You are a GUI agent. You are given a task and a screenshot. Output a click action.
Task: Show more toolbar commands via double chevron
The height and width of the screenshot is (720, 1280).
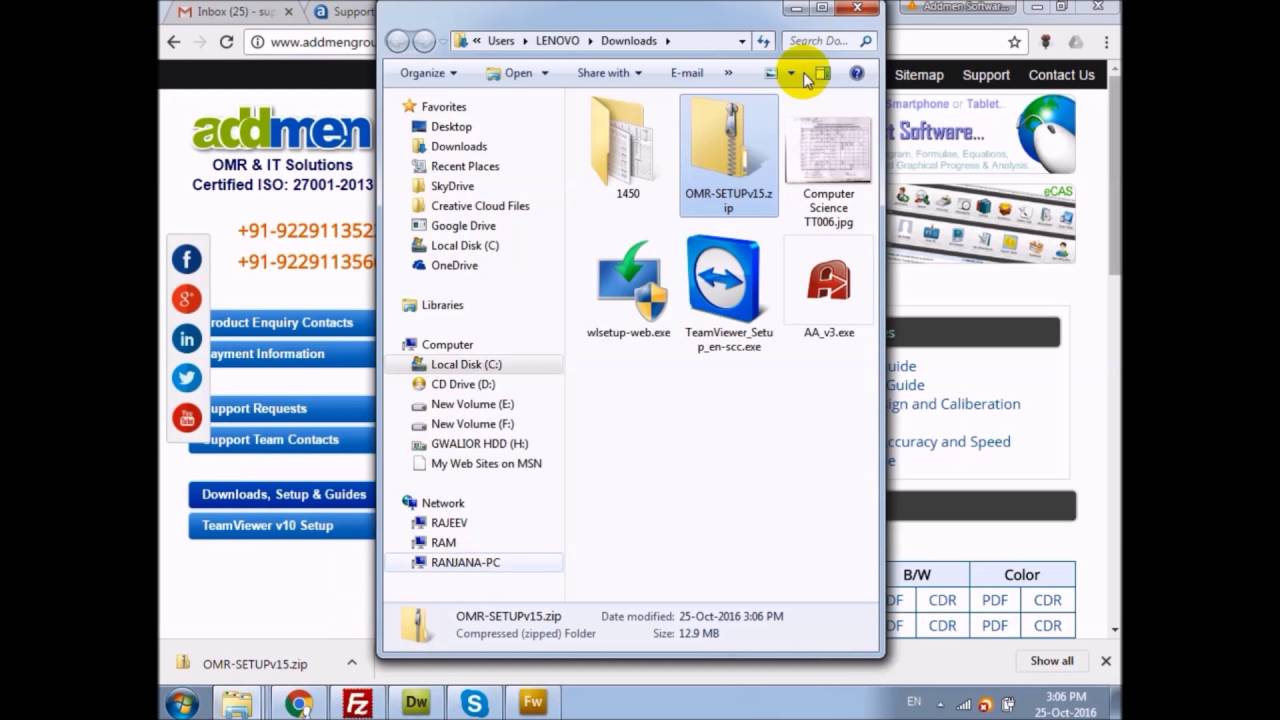(728, 73)
